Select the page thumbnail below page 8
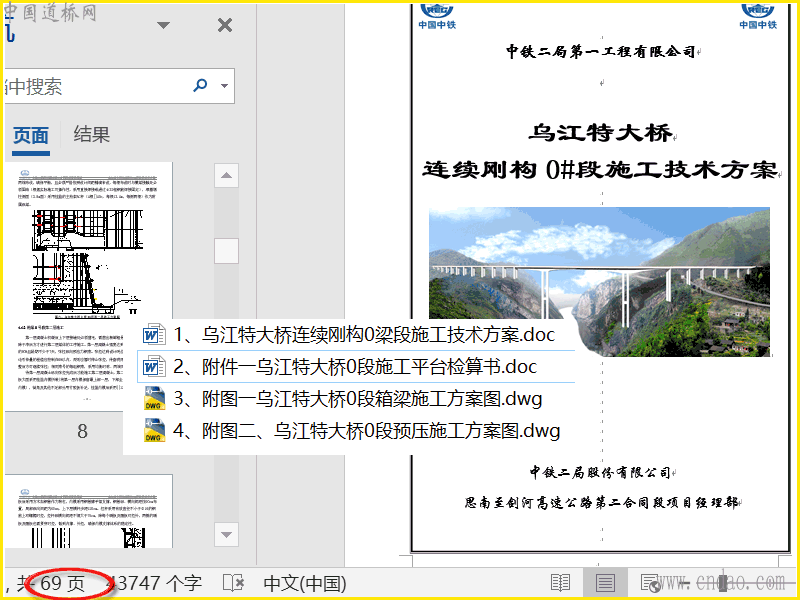 pos(89,511)
